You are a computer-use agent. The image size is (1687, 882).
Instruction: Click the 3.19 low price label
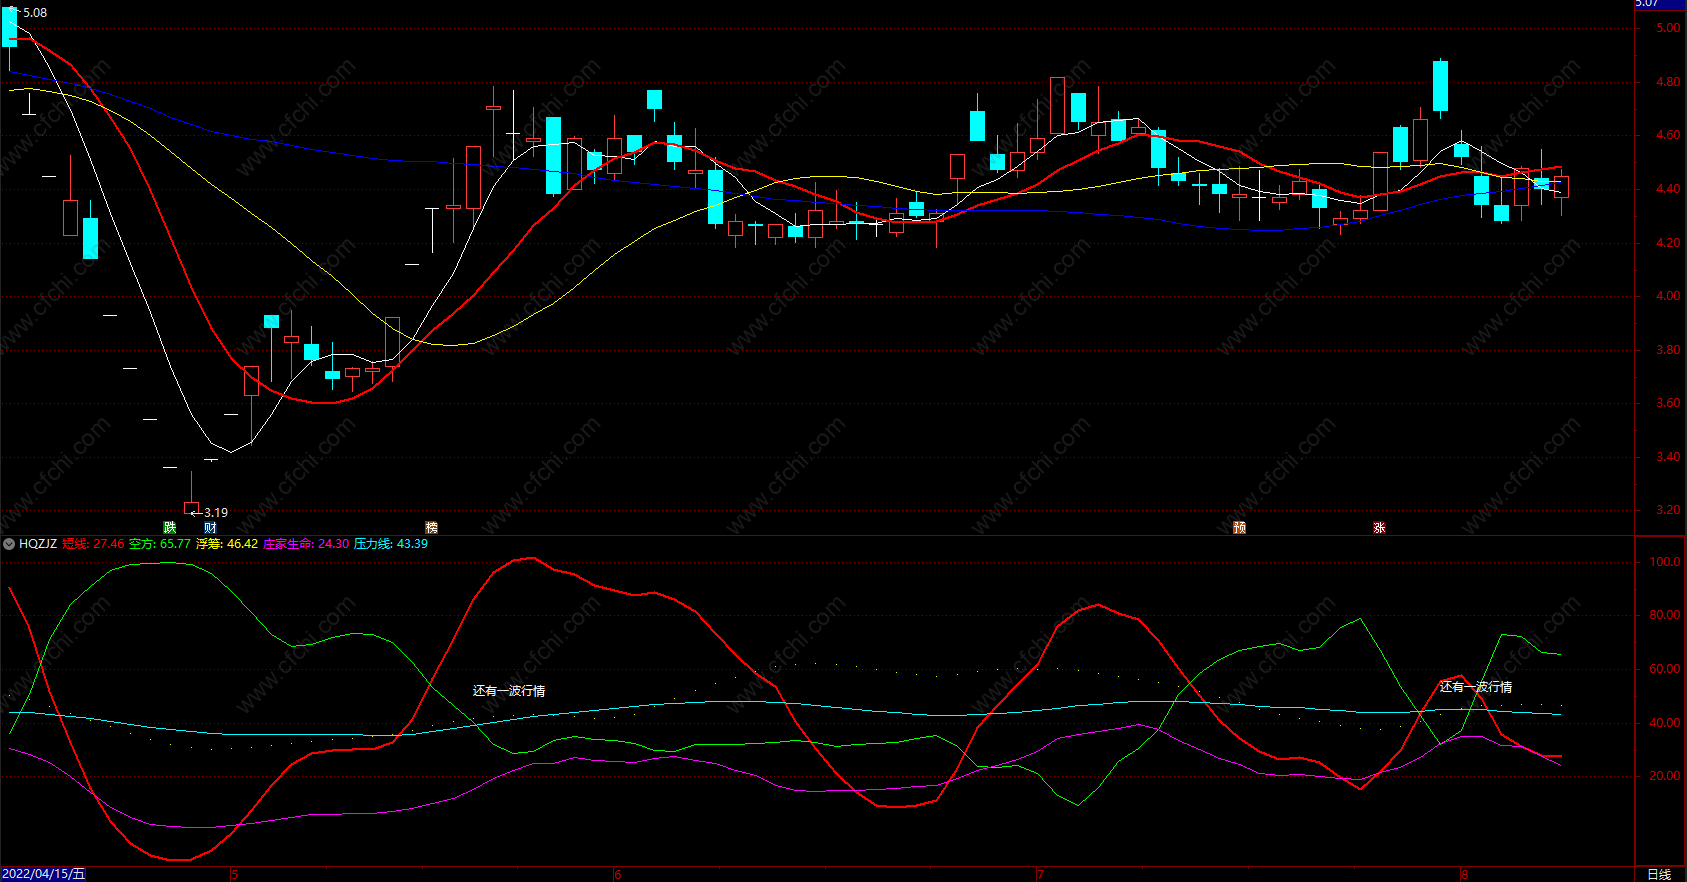pos(216,513)
